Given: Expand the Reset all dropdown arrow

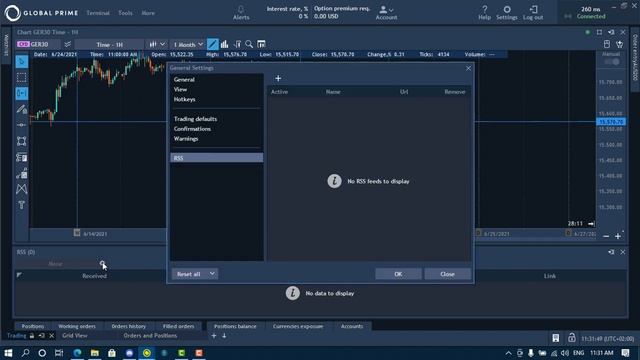Looking at the screenshot, I should click(x=212, y=273).
